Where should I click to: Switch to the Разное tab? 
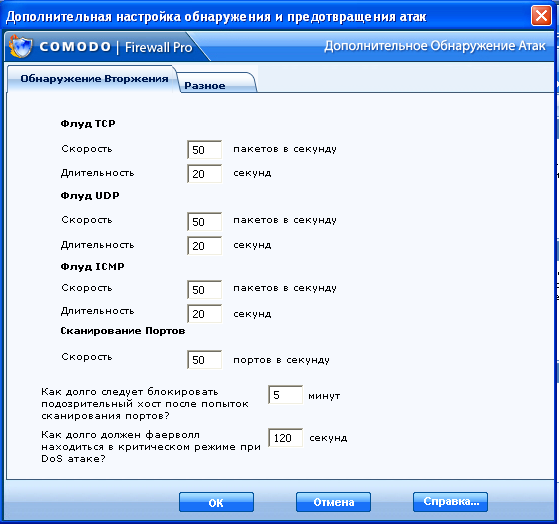[216, 83]
